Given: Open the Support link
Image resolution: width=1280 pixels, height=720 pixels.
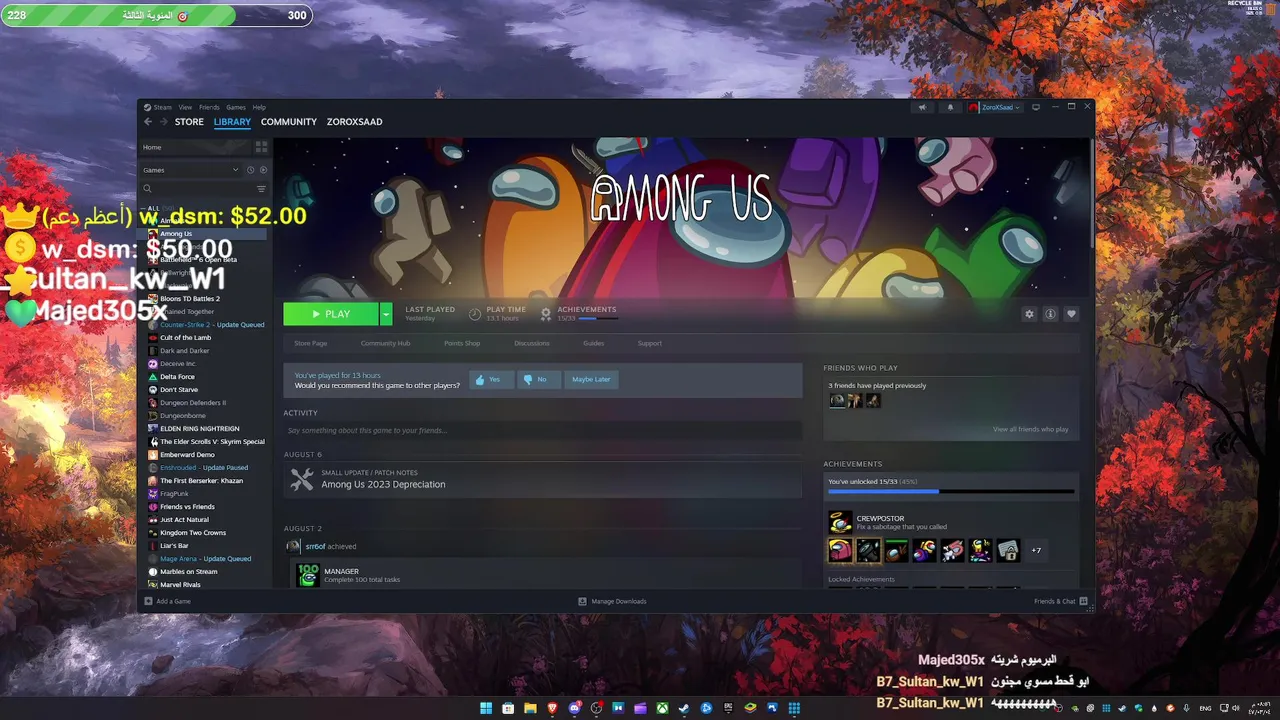Looking at the screenshot, I should (650, 343).
